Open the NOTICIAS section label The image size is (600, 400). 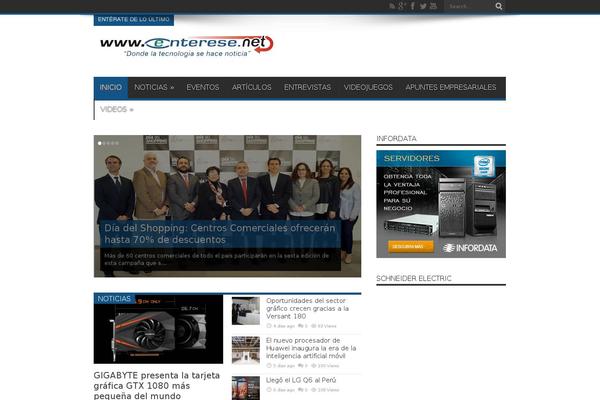pyautogui.click(x=114, y=299)
